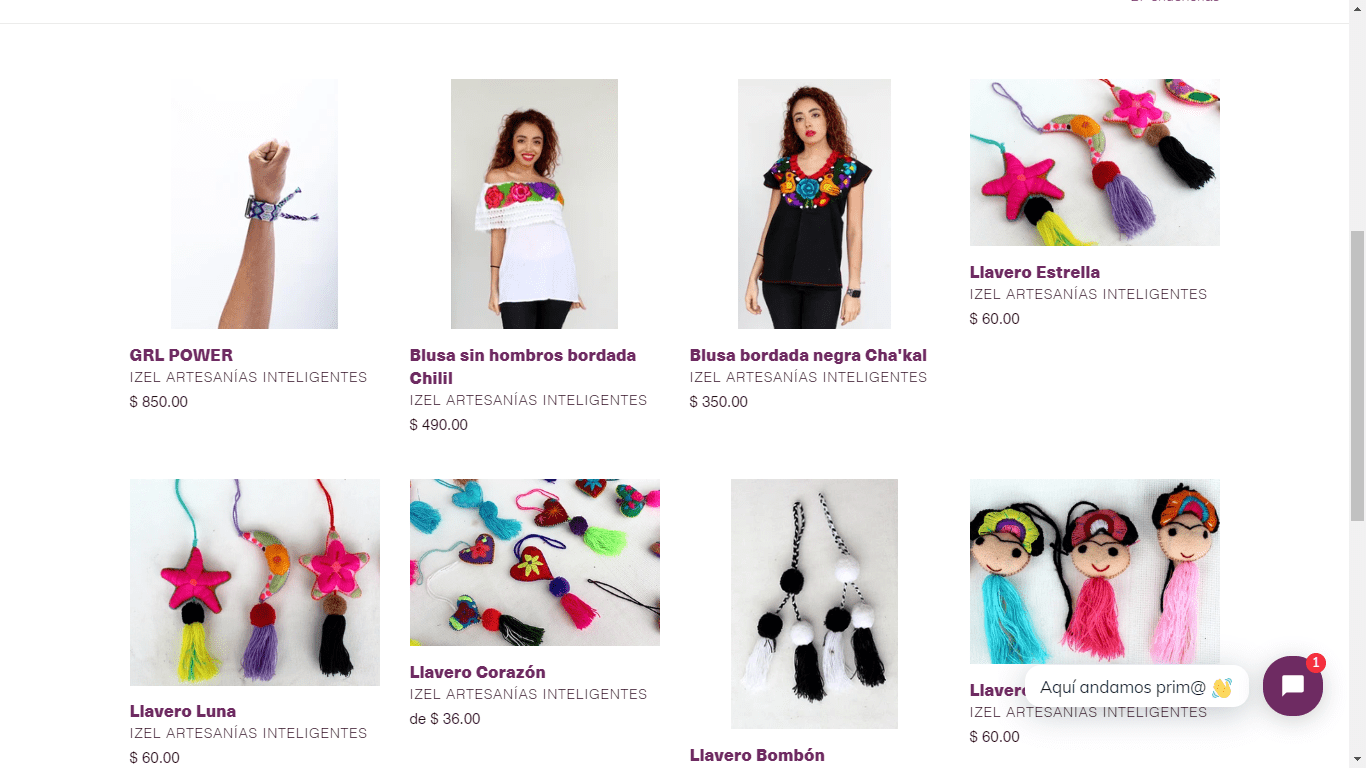The width and height of the screenshot is (1366, 768).
Task: Open the Llavero Luna title link
Action: [x=183, y=711]
